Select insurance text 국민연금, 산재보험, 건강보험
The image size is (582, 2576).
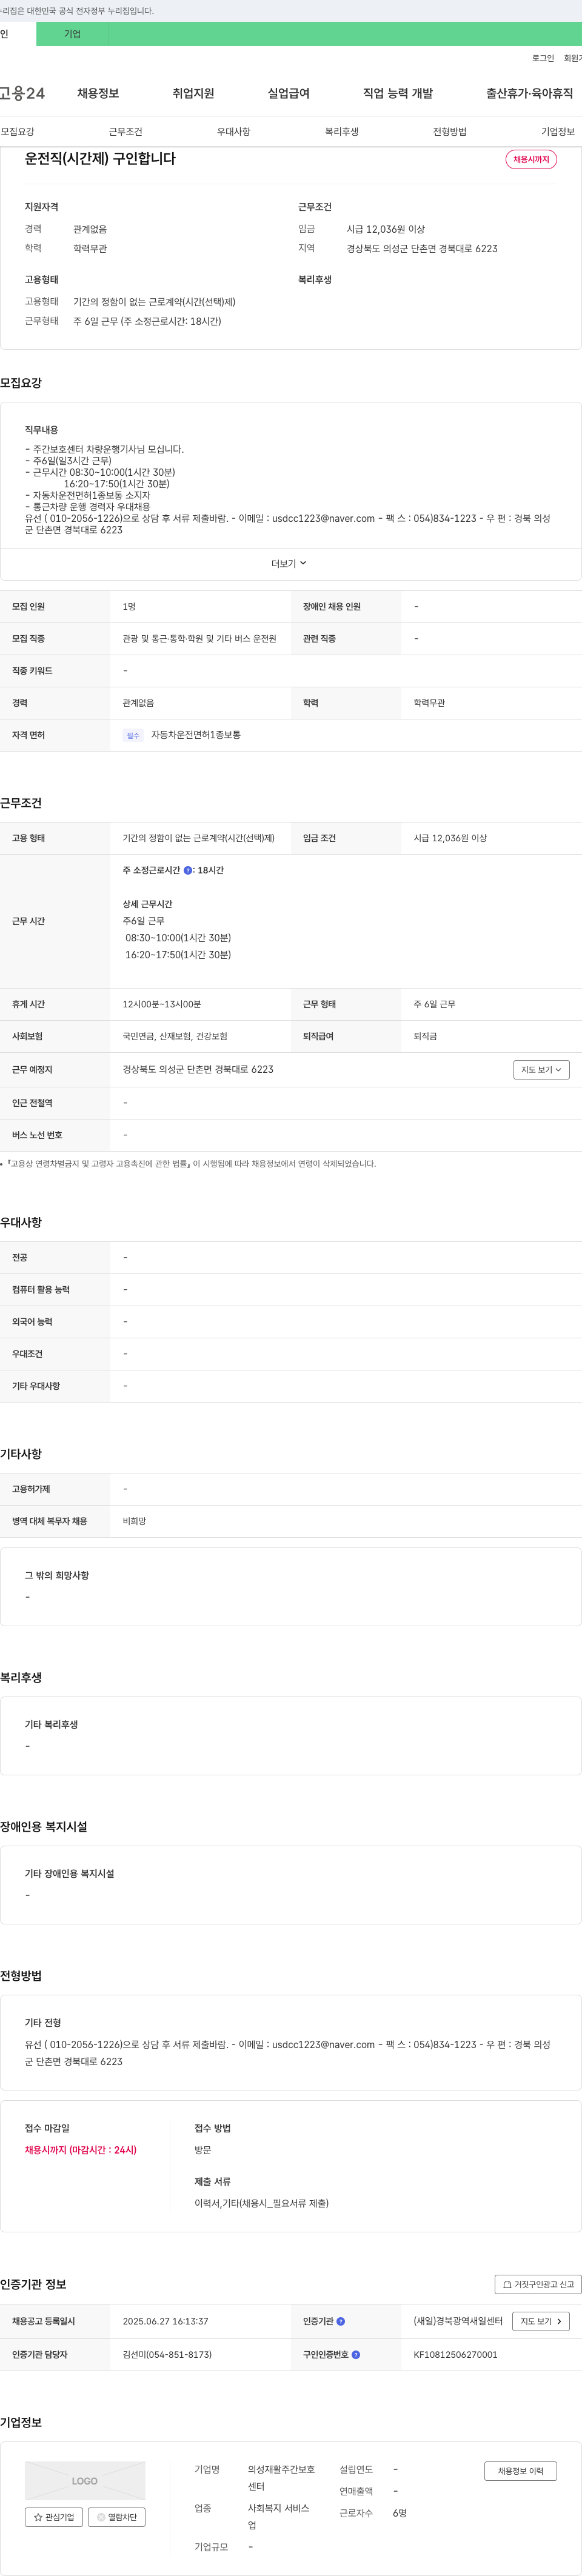point(175,1036)
